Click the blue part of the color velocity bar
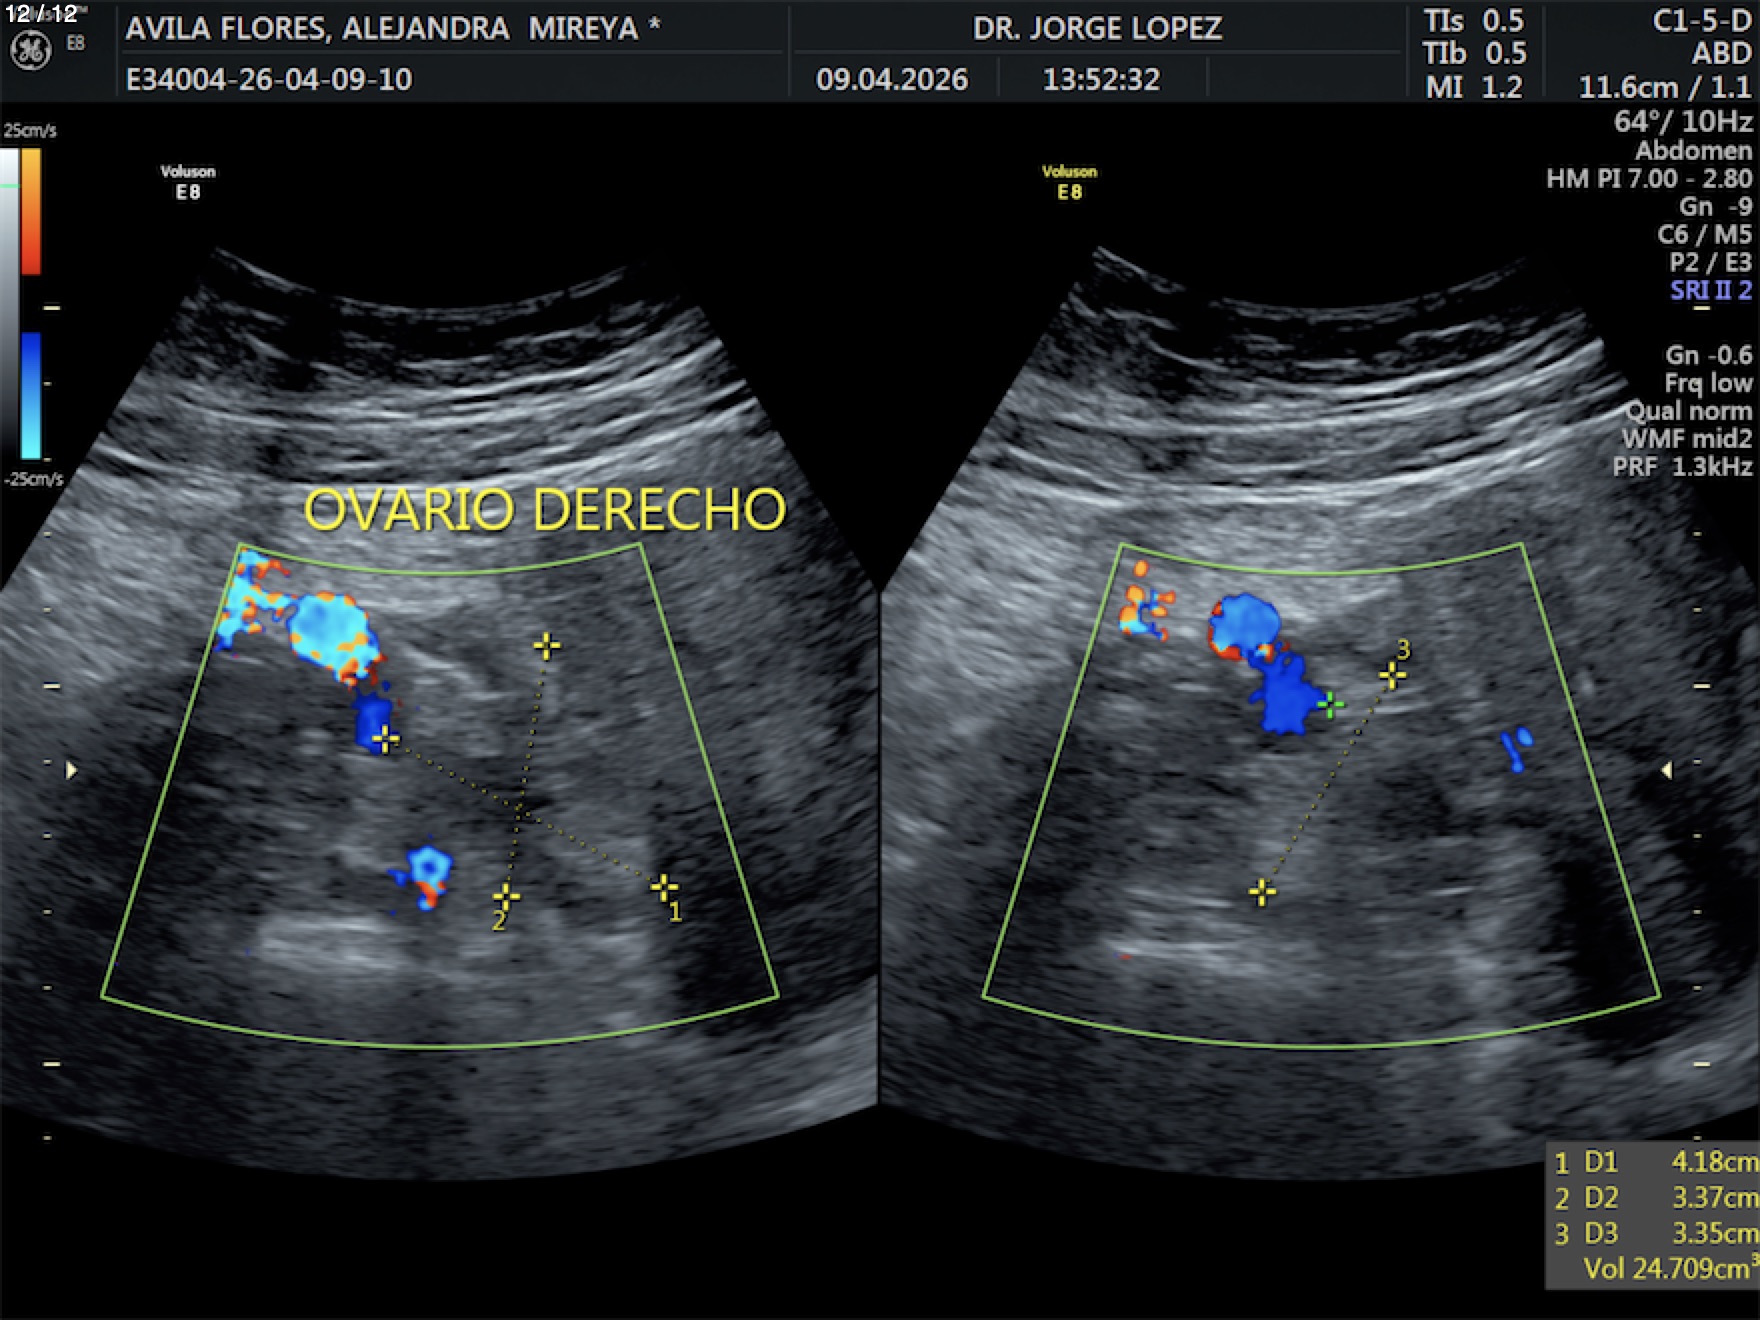 (31, 395)
